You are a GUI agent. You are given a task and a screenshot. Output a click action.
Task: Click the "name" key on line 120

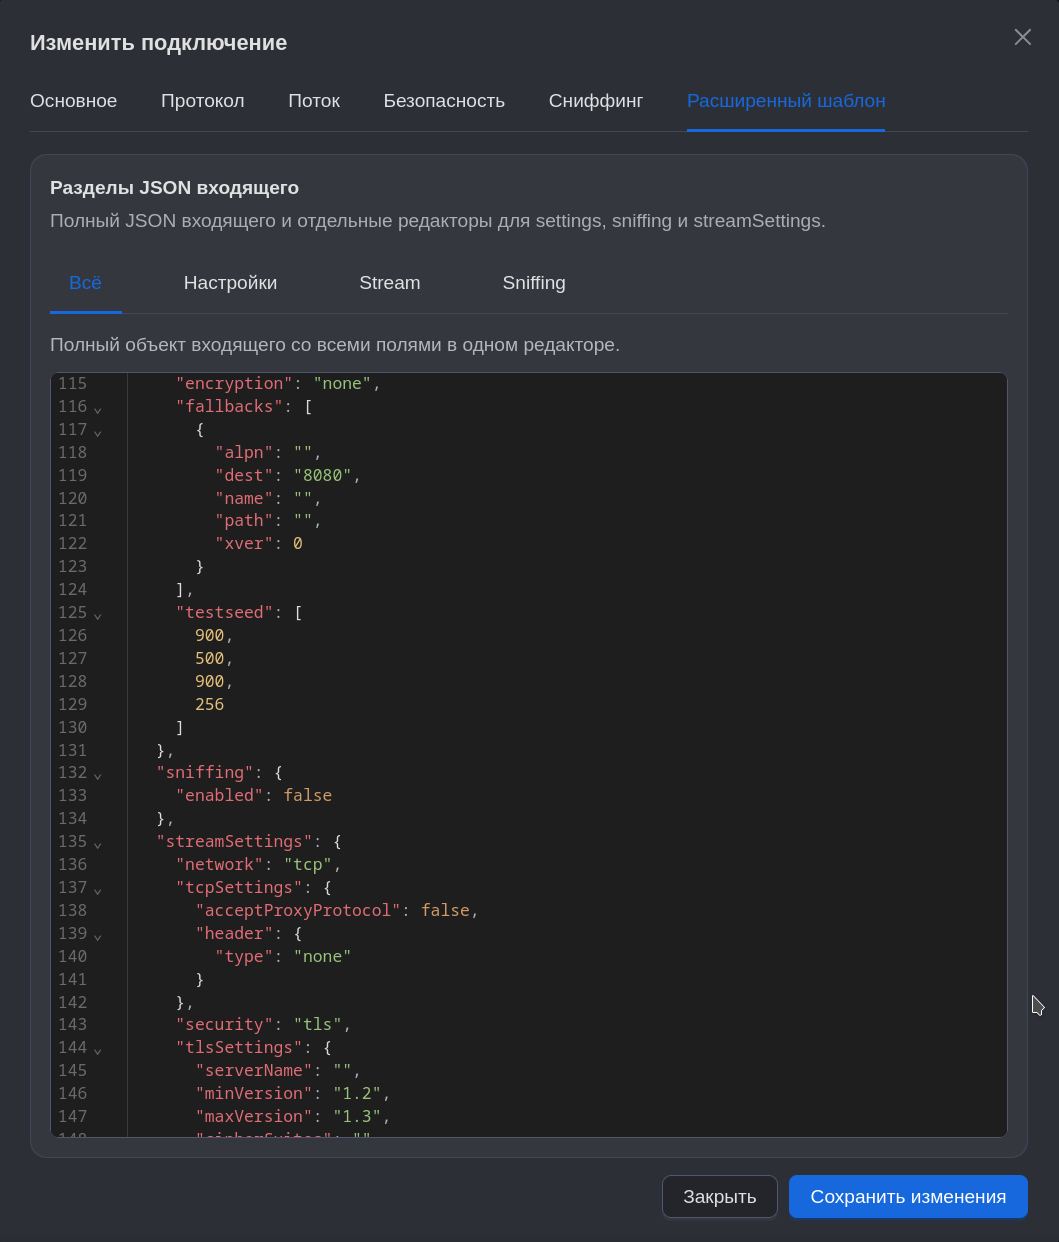pyautogui.click(x=245, y=498)
